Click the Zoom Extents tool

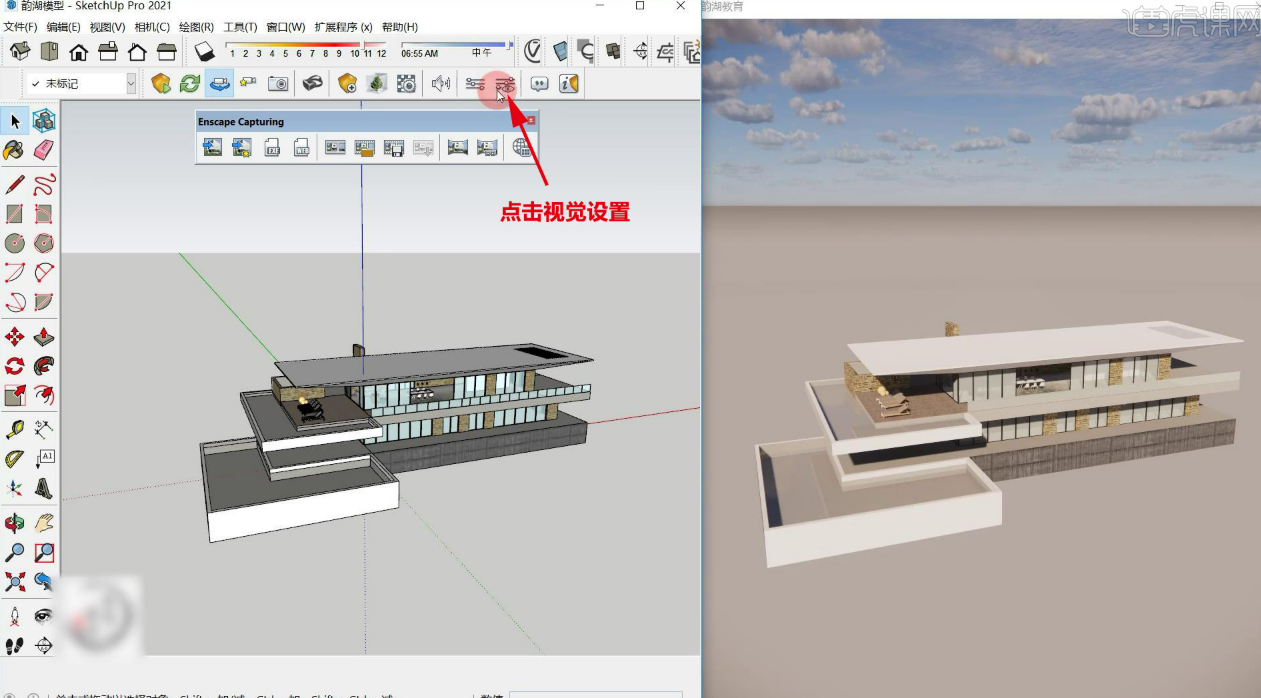click(x=15, y=581)
